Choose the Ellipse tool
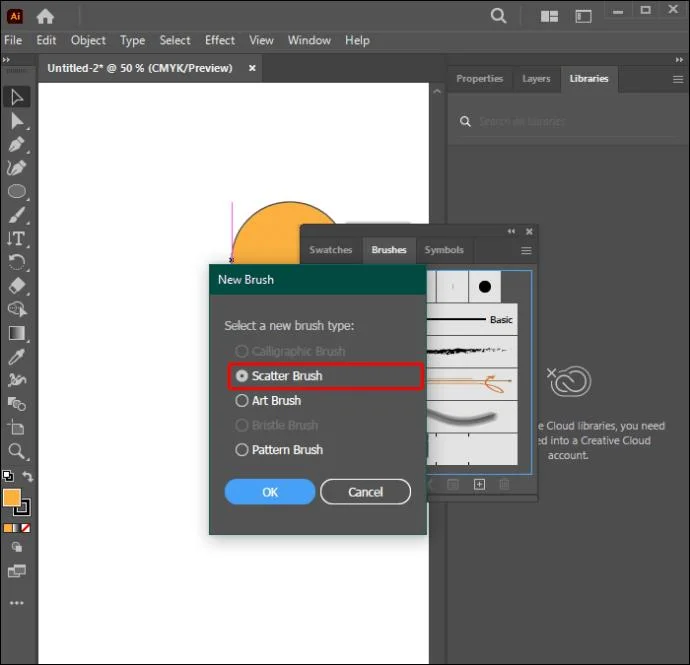The height and width of the screenshot is (665, 690). tap(17, 191)
